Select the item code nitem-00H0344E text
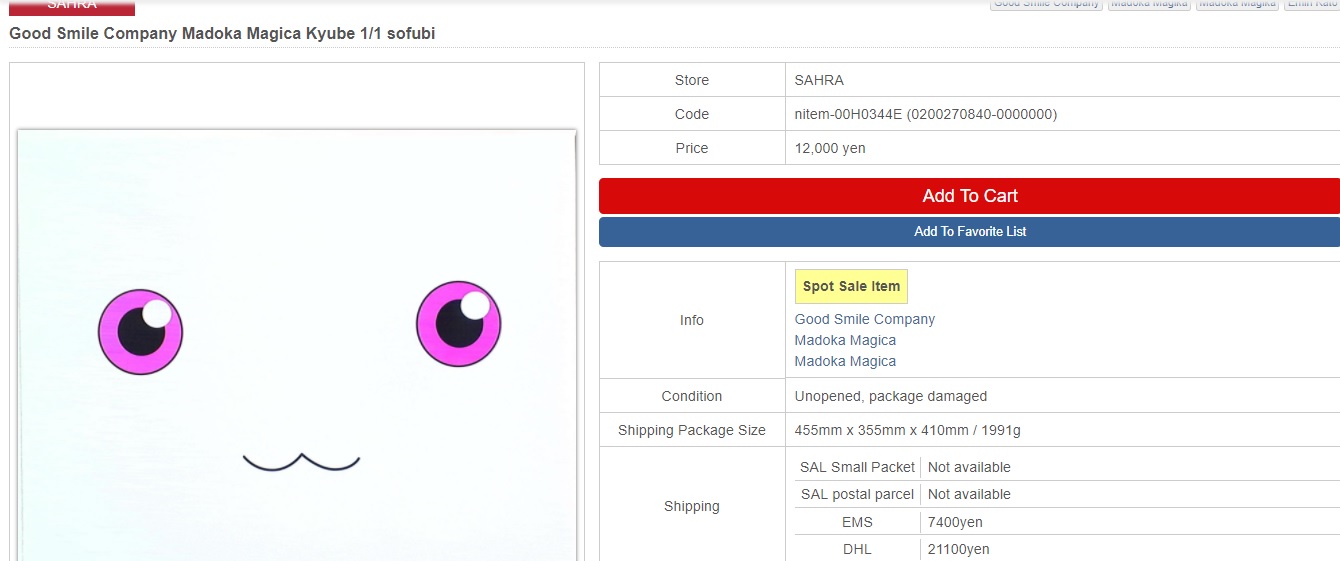This screenshot has width=1340, height=561. click(x=925, y=114)
